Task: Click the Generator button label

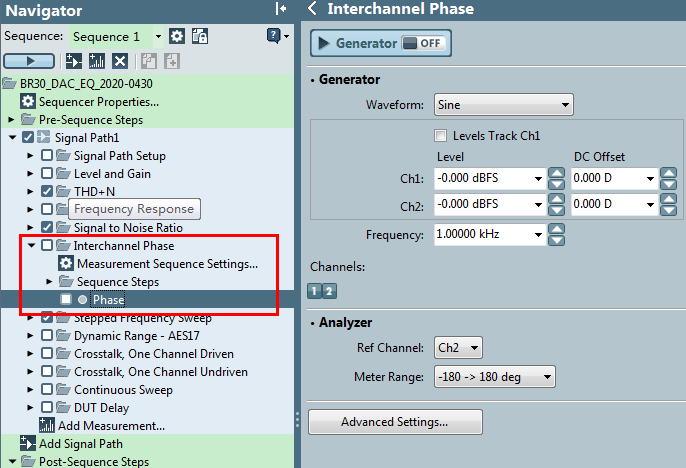Action: click(367, 43)
